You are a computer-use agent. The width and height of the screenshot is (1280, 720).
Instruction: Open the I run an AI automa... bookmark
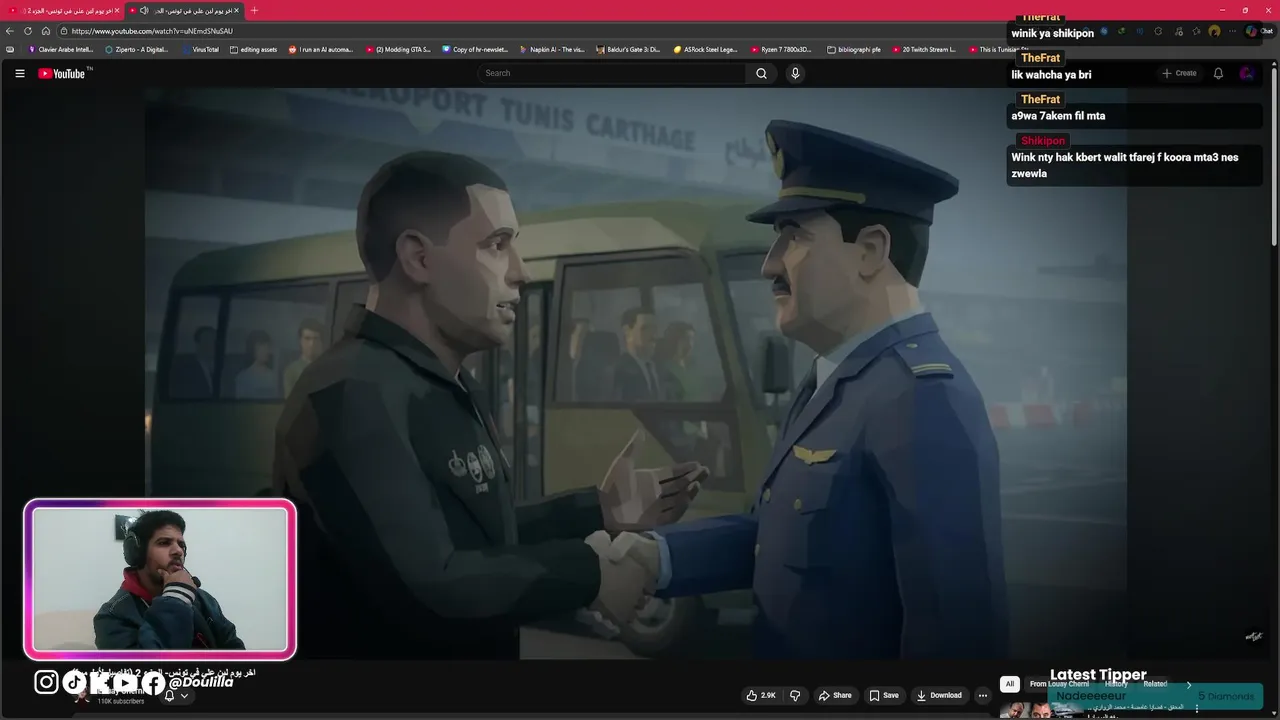(x=321, y=49)
